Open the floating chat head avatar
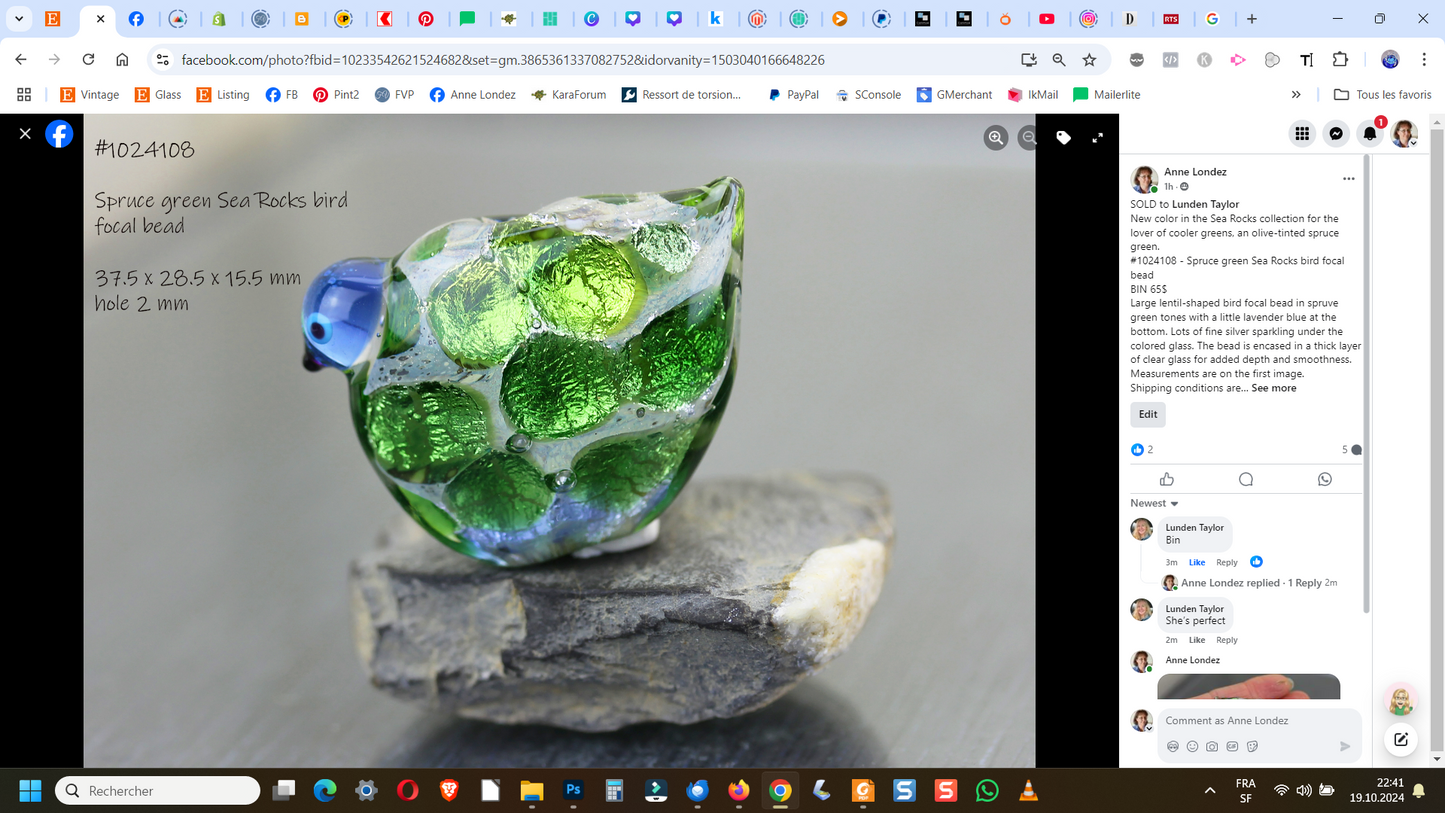This screenshot has height=813, width=1445. click(x=1401, y=700)
